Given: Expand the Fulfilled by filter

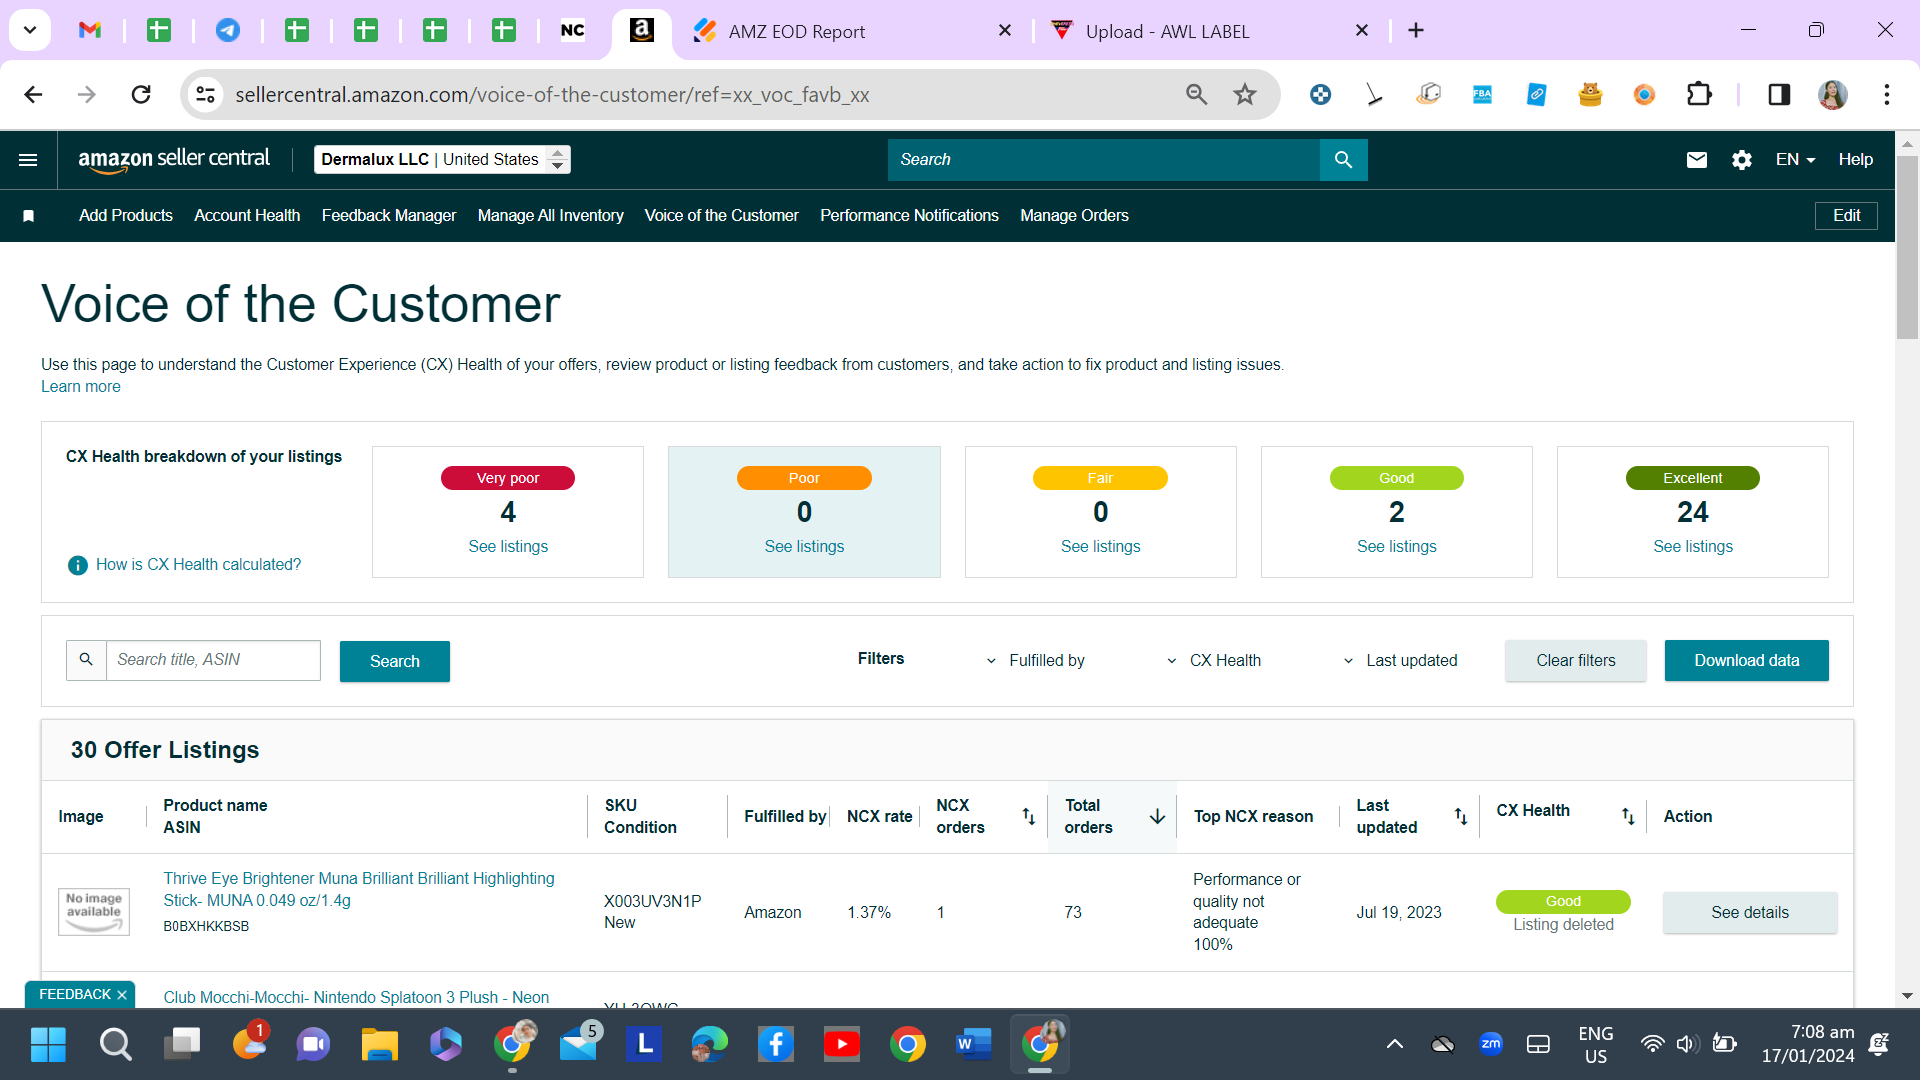Looking at the screenshot, I should pos(1036,661).
